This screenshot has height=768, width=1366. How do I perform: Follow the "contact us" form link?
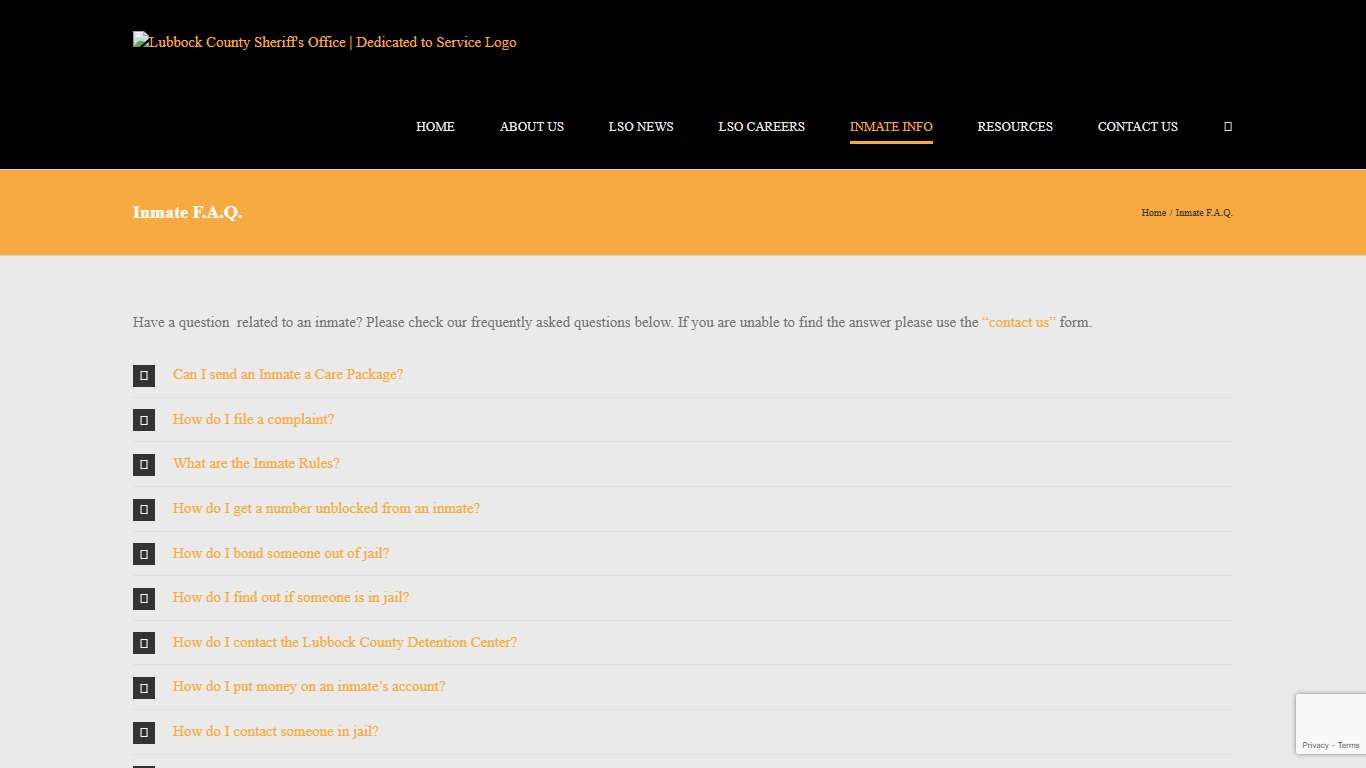[x=1019, y=322]
